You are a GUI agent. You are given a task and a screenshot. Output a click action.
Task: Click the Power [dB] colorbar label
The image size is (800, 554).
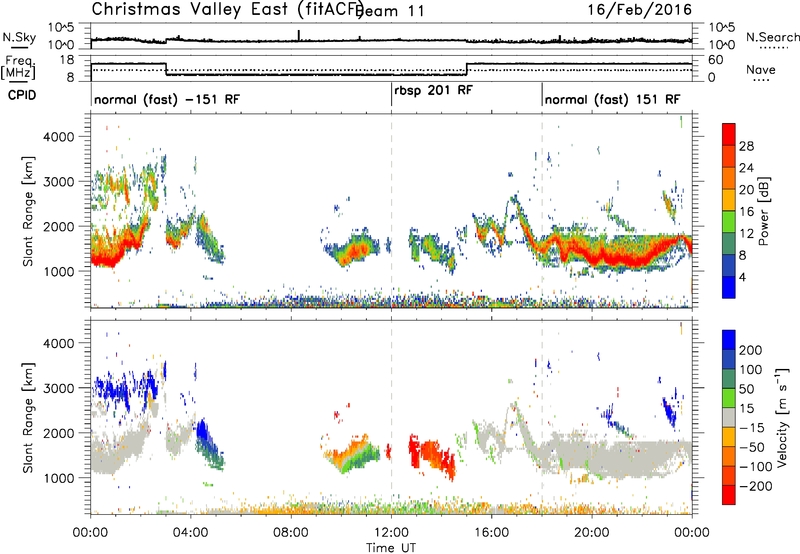pyautogui.click(x=763, y=211)
